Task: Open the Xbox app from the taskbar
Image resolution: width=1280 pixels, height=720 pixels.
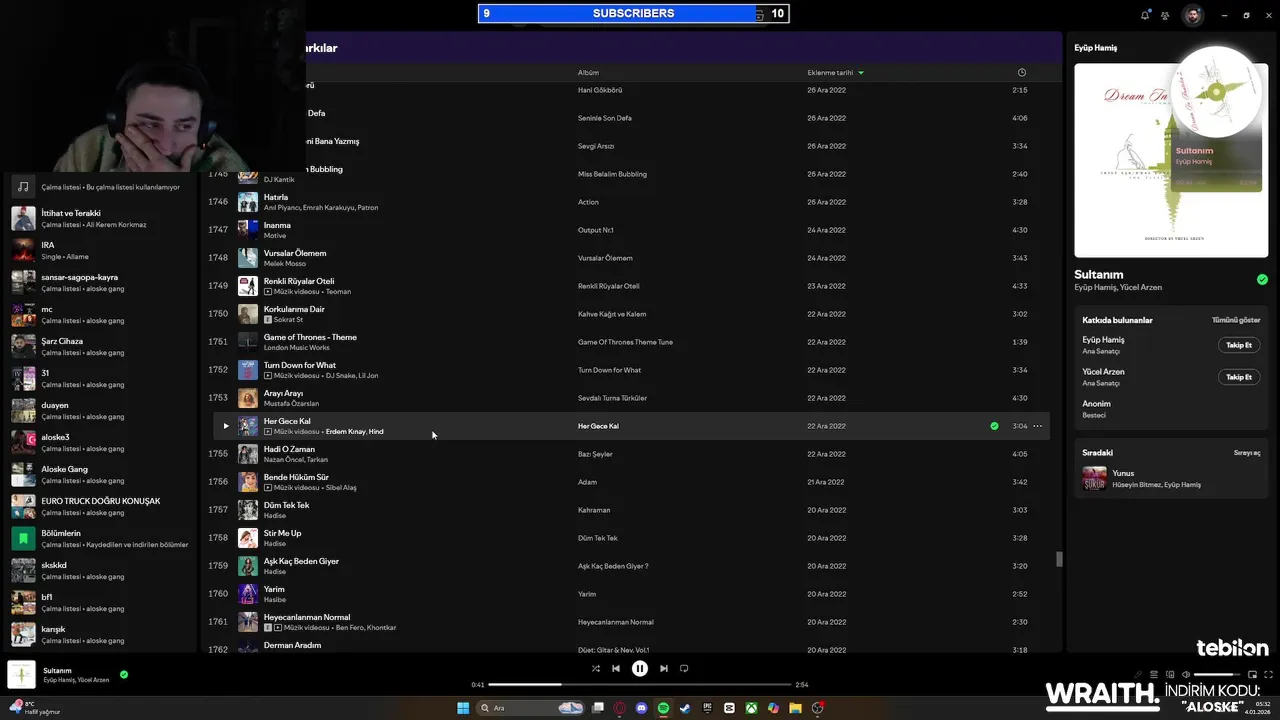Action: click(751, 708)
